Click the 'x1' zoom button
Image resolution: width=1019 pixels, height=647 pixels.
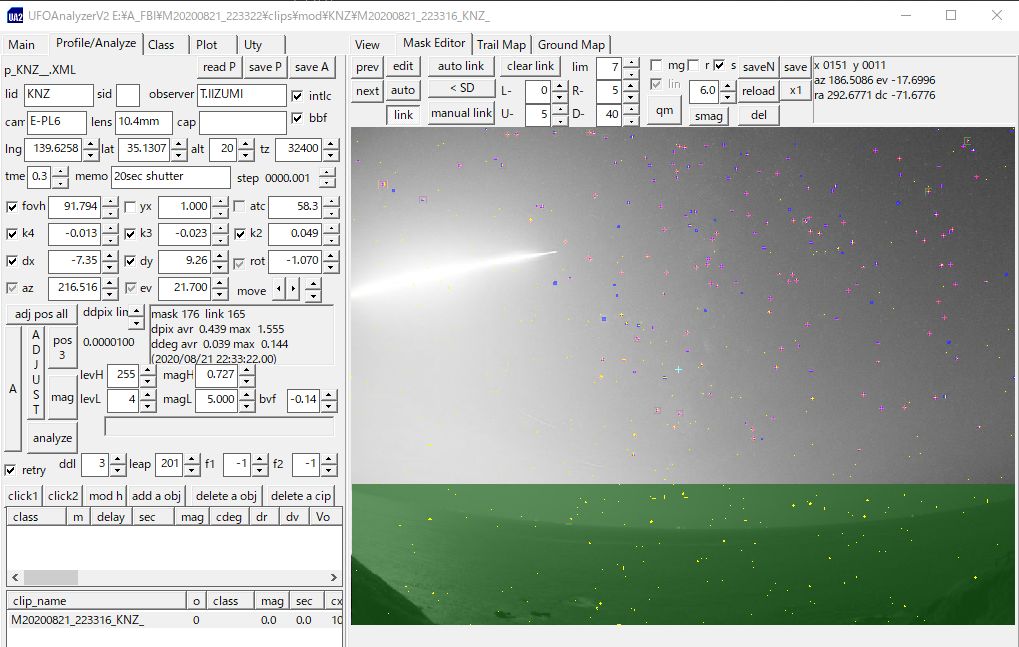pos(795,90)
